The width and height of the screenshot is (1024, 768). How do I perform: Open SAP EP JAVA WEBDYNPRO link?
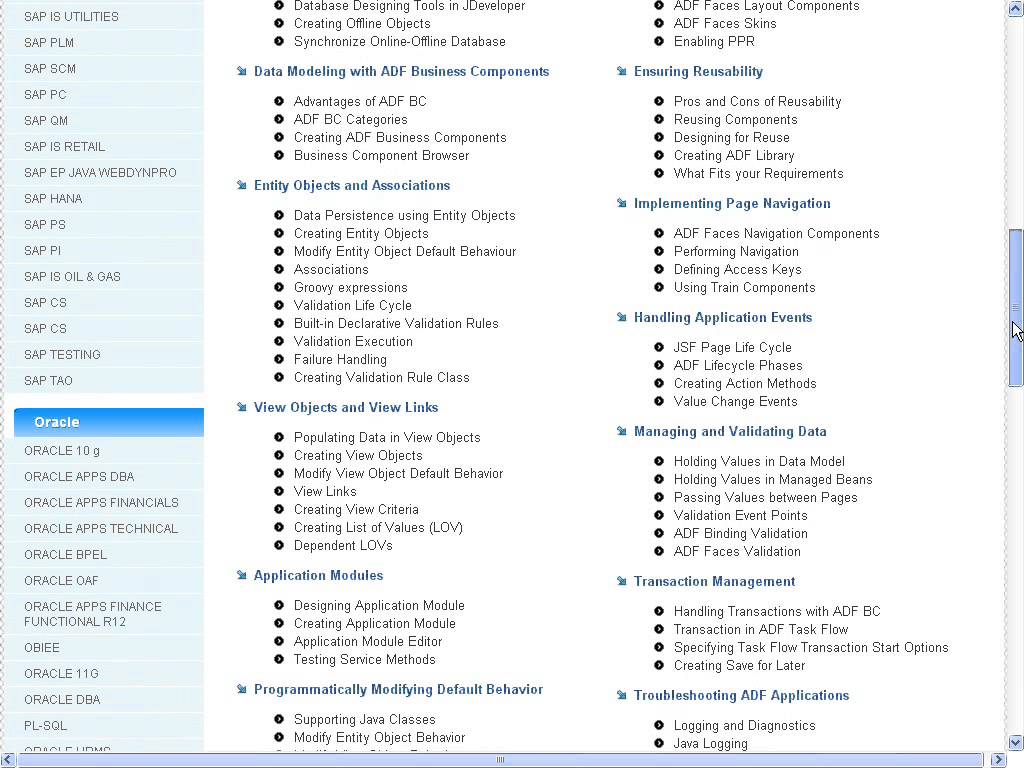tap(100, 173)
